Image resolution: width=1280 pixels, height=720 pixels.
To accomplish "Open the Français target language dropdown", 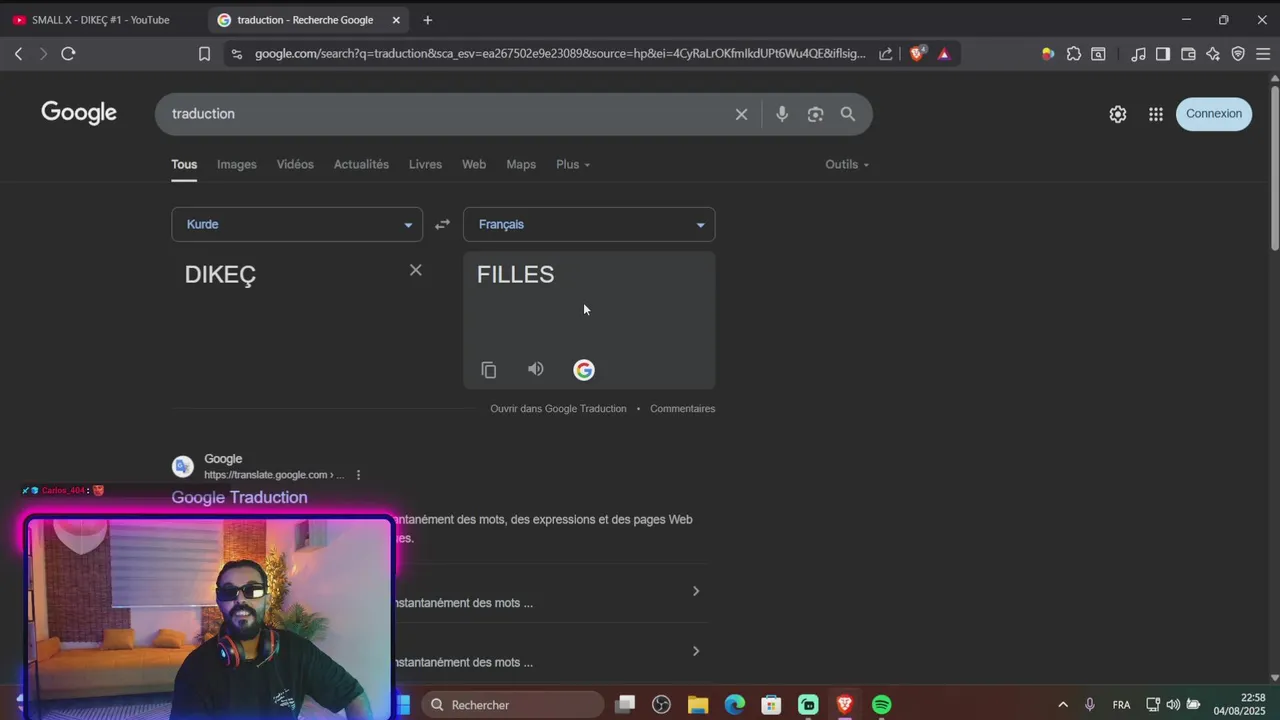I will pos(589,224).
